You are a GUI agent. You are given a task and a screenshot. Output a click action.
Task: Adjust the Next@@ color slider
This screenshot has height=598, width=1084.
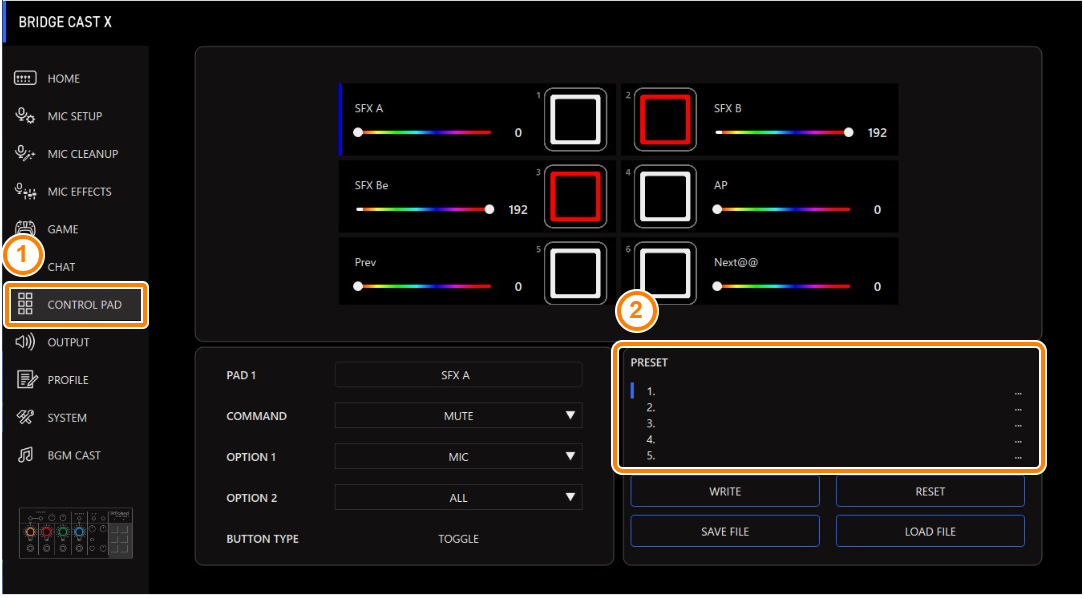[783, 286]
